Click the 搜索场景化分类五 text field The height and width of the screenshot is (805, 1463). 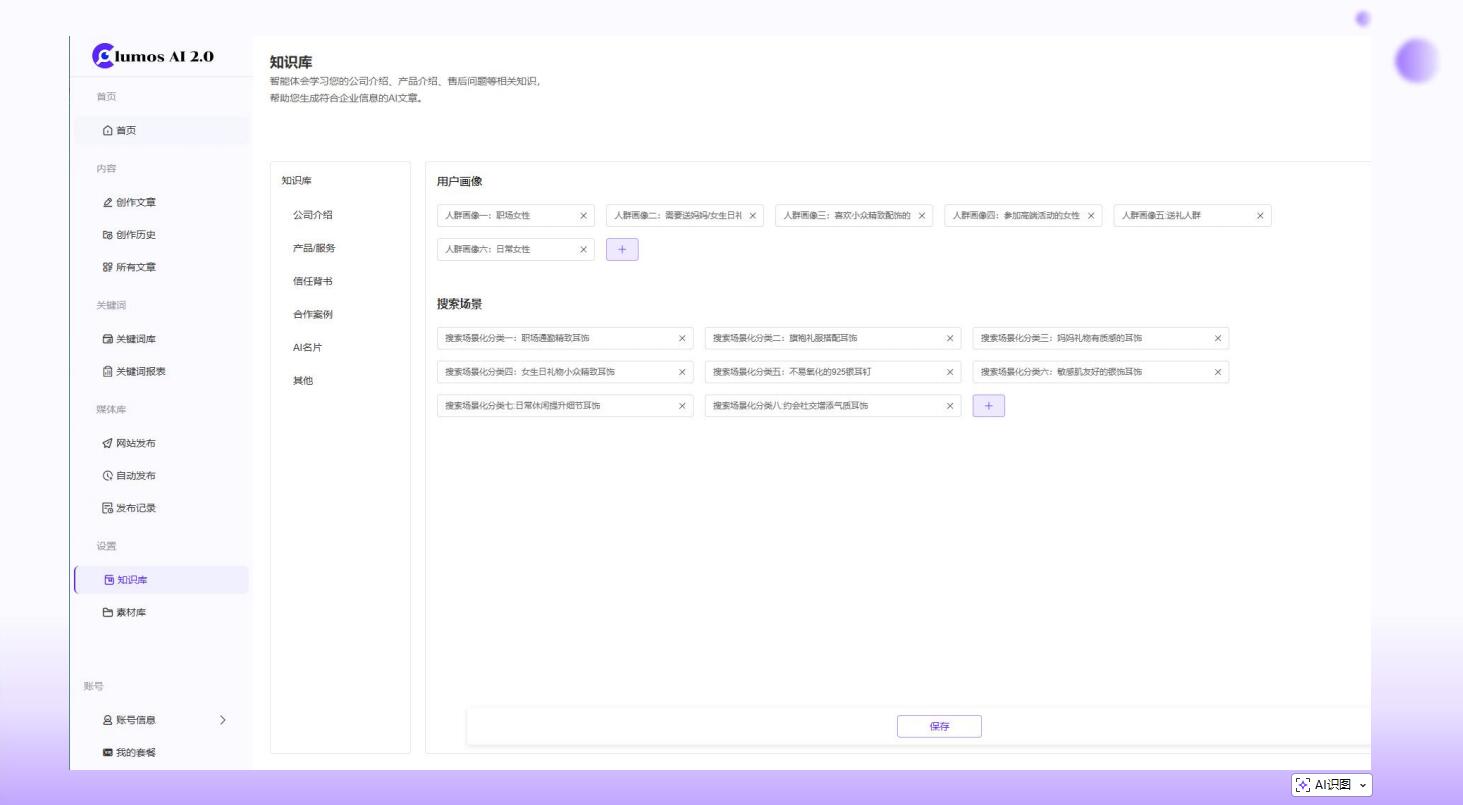[x=820, y=372]
